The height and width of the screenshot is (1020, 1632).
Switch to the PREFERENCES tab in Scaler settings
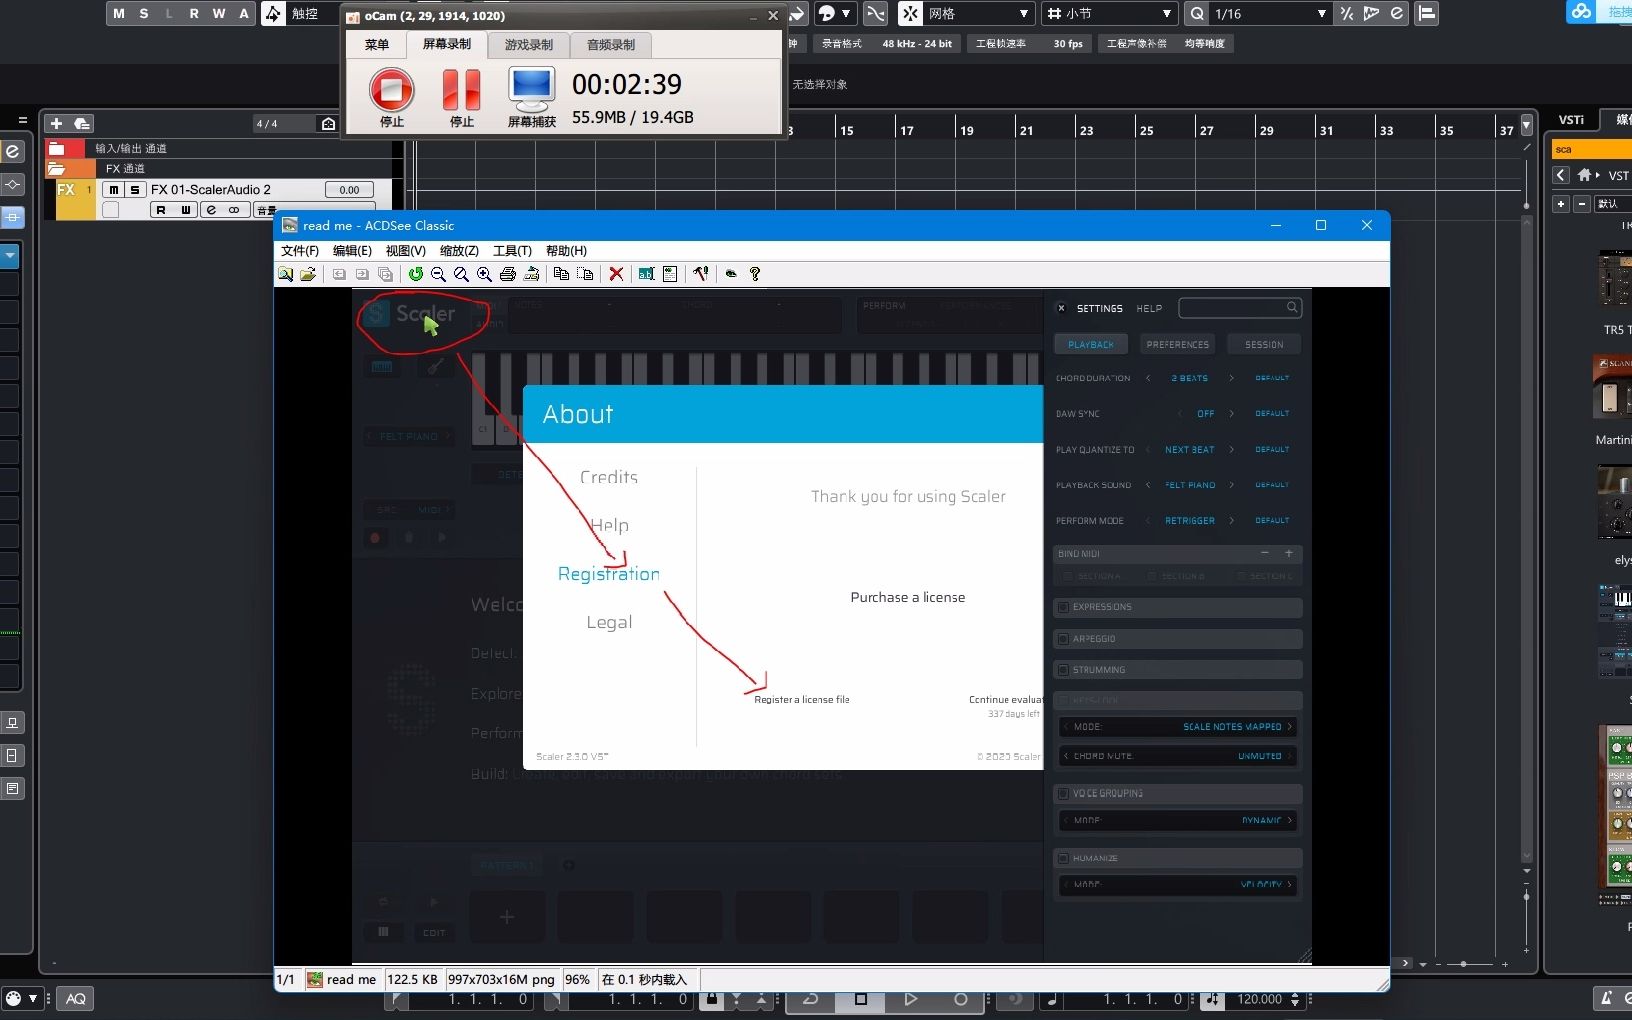[1177, 343]
